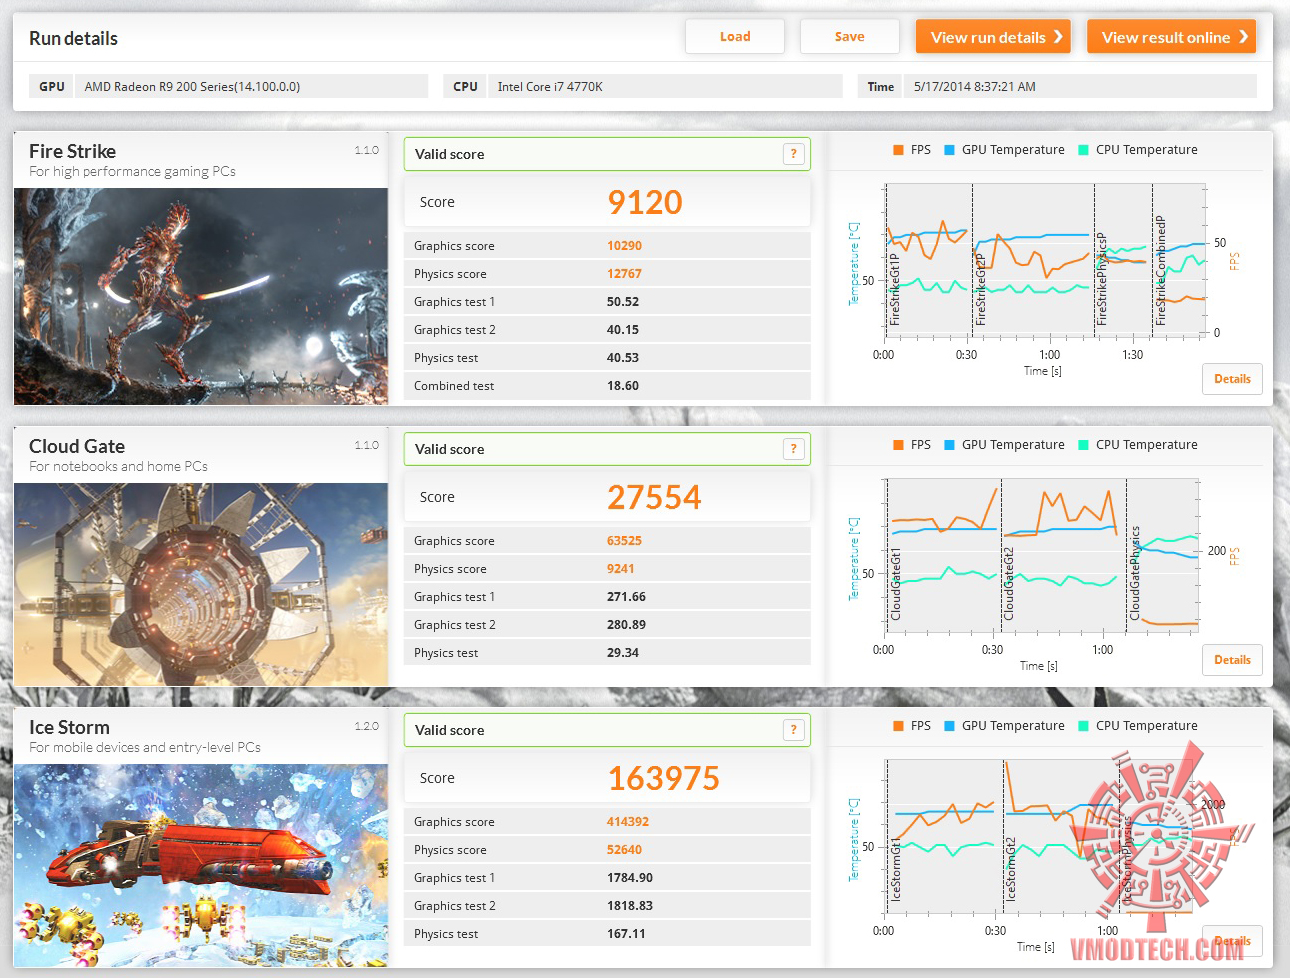Click the blue GPU Temperature swatch in Fire Strike legend

click(949, 150)
